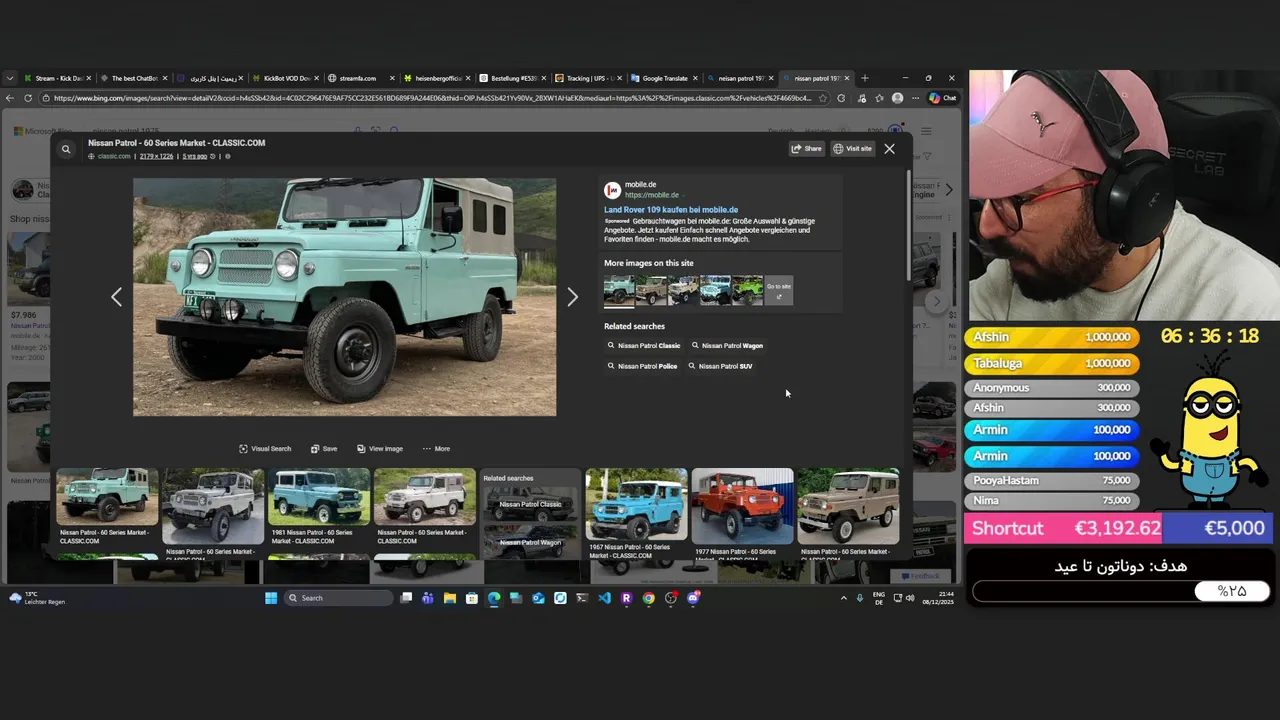Bookmark this page with star icon
The image size is (1280, 720).
pyautogui.click(x=822, y=98)
